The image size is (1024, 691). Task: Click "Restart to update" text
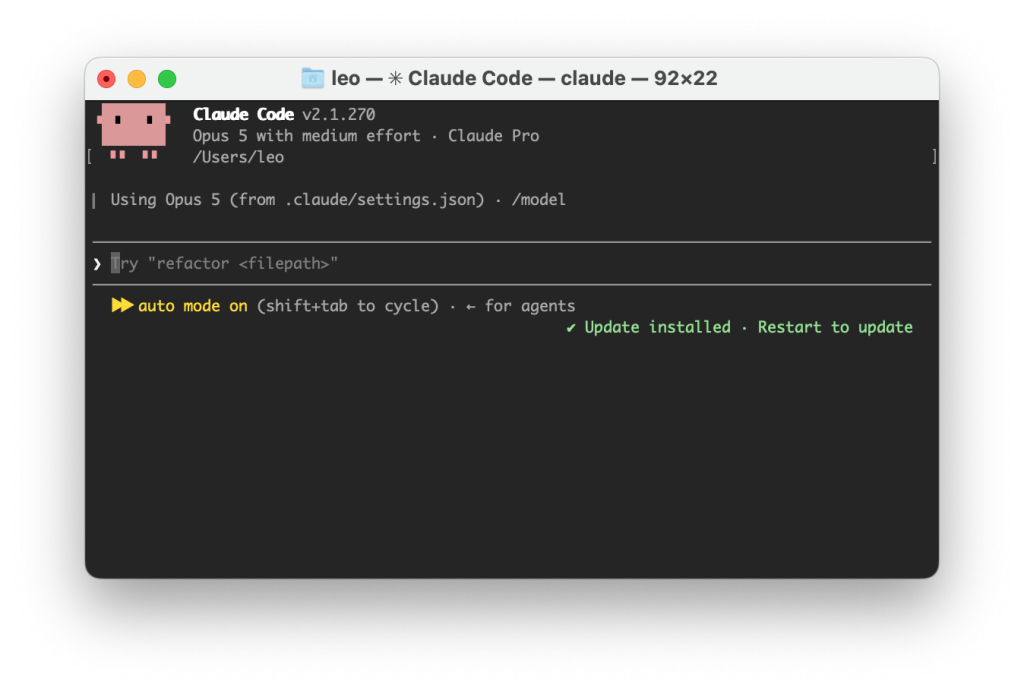coord(835,327)
